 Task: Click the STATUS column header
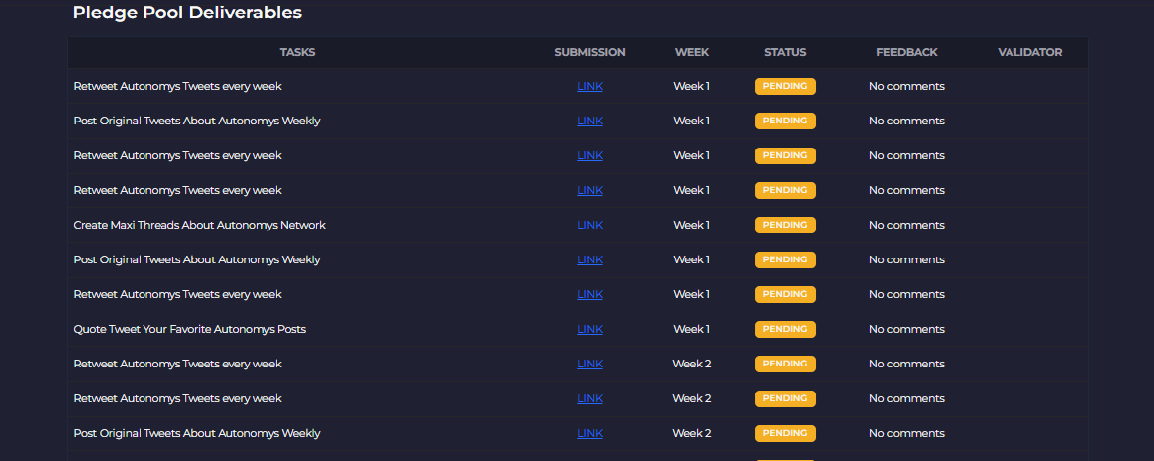(785, 52)
